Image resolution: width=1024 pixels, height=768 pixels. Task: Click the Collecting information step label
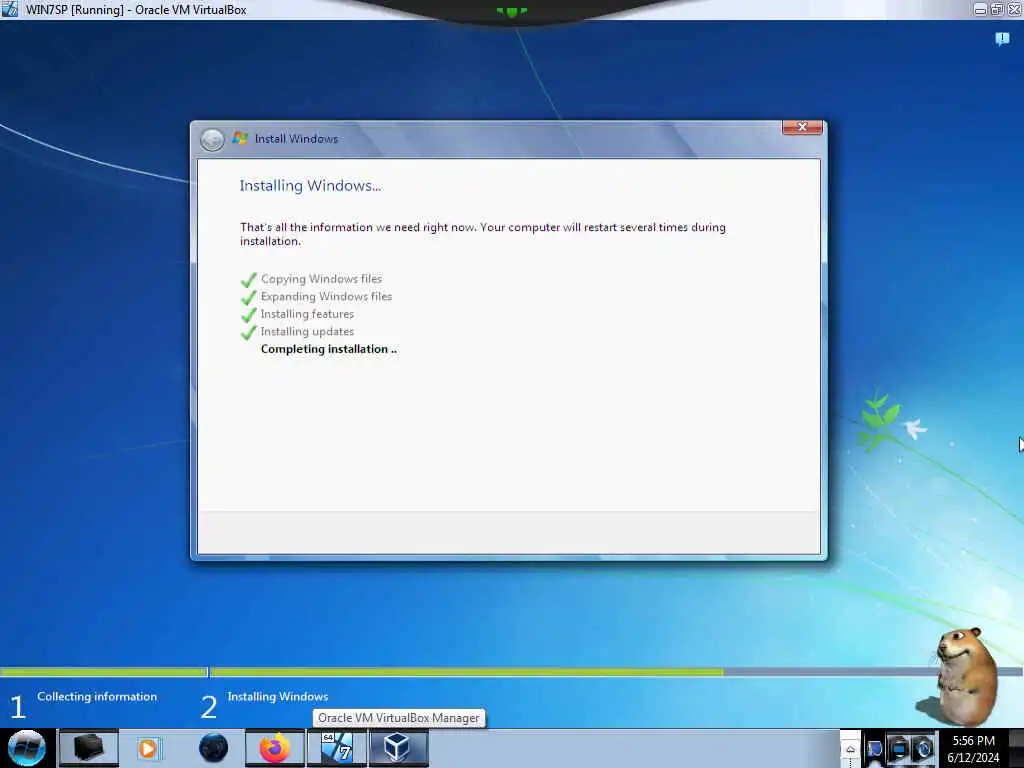[x=97, y=697]
